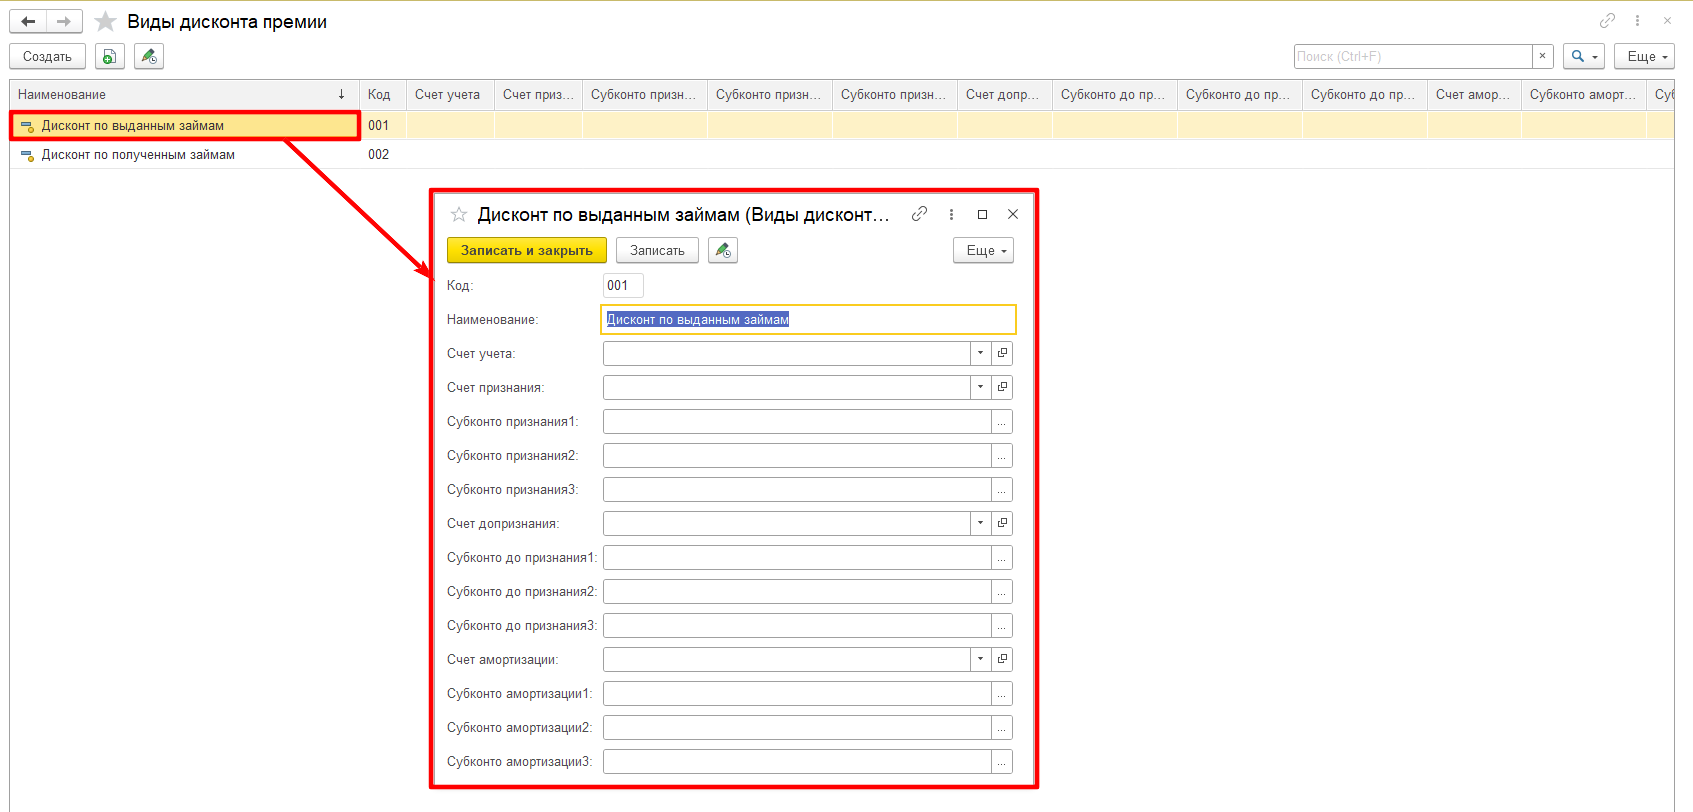Focus the Поиск (Ctrl+F) search field
The width and height of the screenshot is (1693, 812).
tap(1413, 56)
